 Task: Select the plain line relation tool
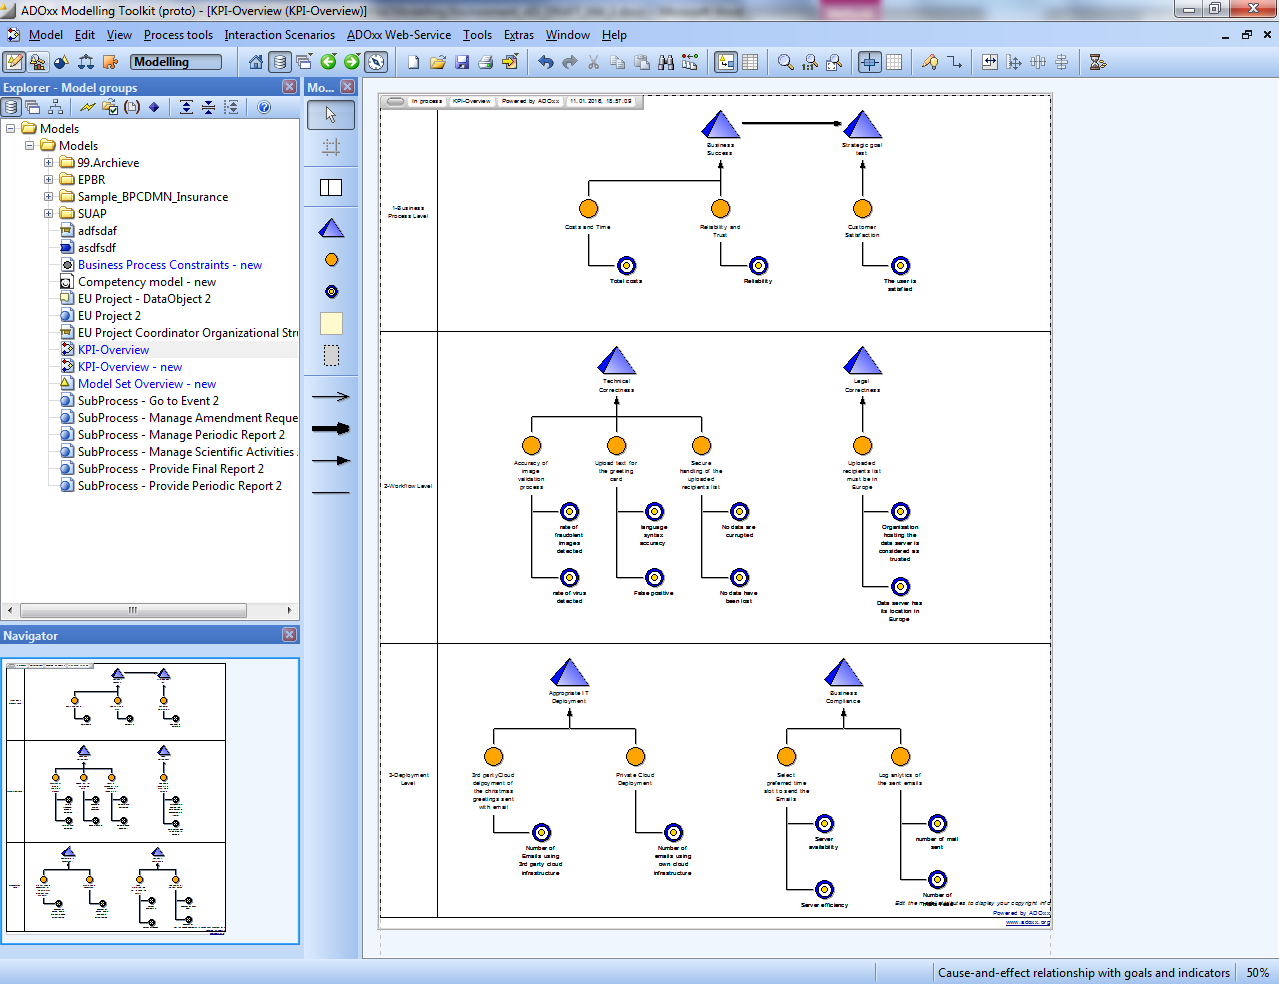[331, 493]
